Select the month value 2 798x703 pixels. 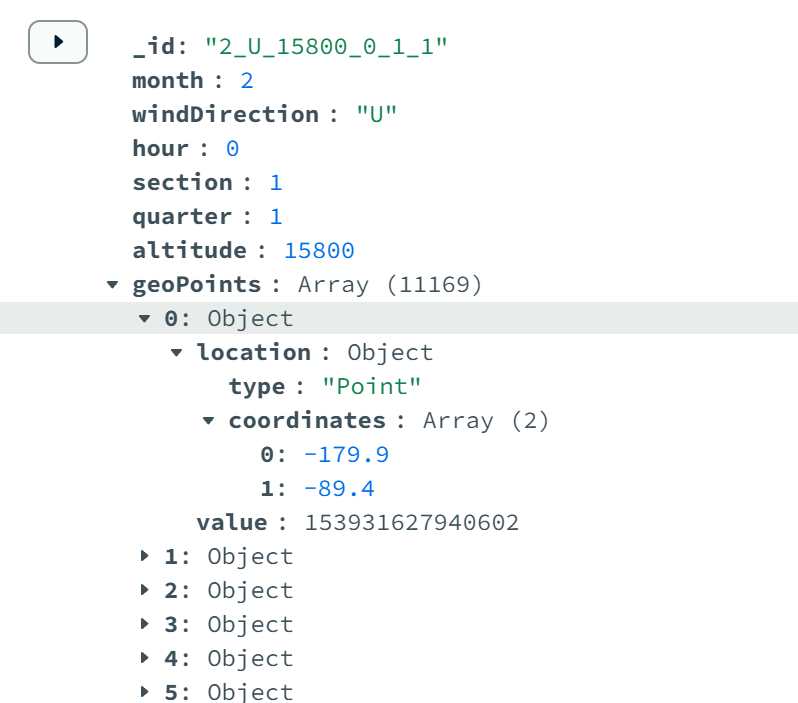click(246, 80)
